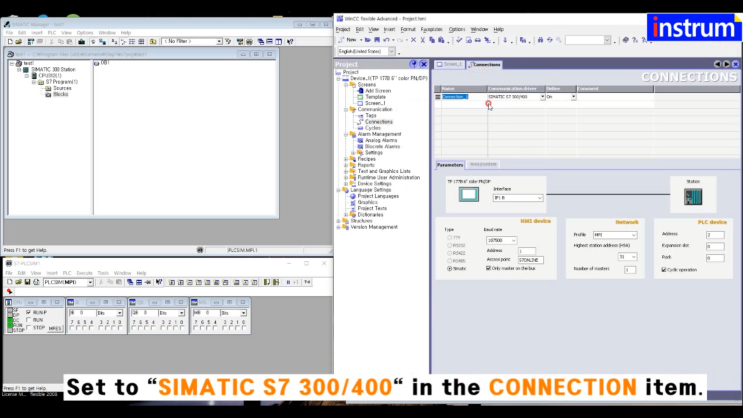This screenshot has width=743, height=418.
Task: Click the New button in WinCC toolbar
Action: (x=348, y=40)
